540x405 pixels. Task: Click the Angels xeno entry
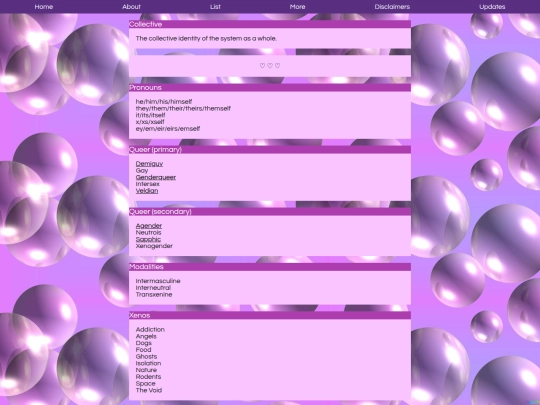coord(146,336)
